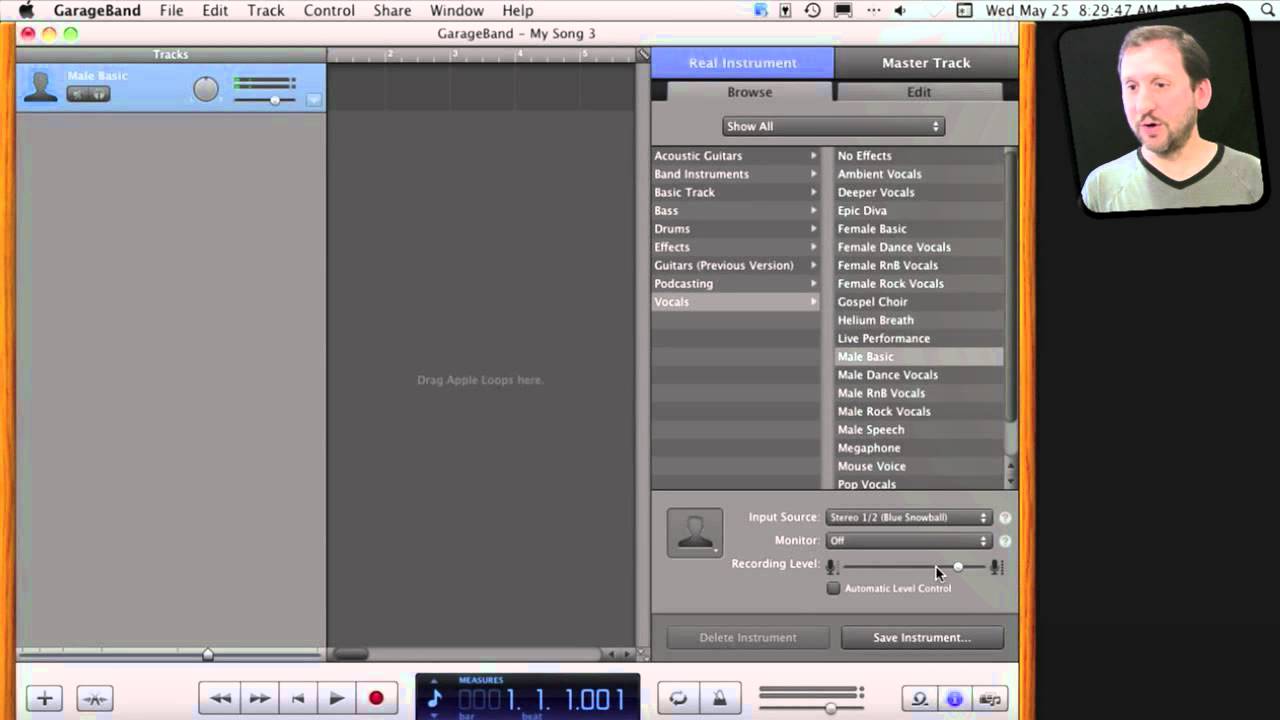The image size is (1280, 720).
Task: Select the Browse tab
Action: 749,92
